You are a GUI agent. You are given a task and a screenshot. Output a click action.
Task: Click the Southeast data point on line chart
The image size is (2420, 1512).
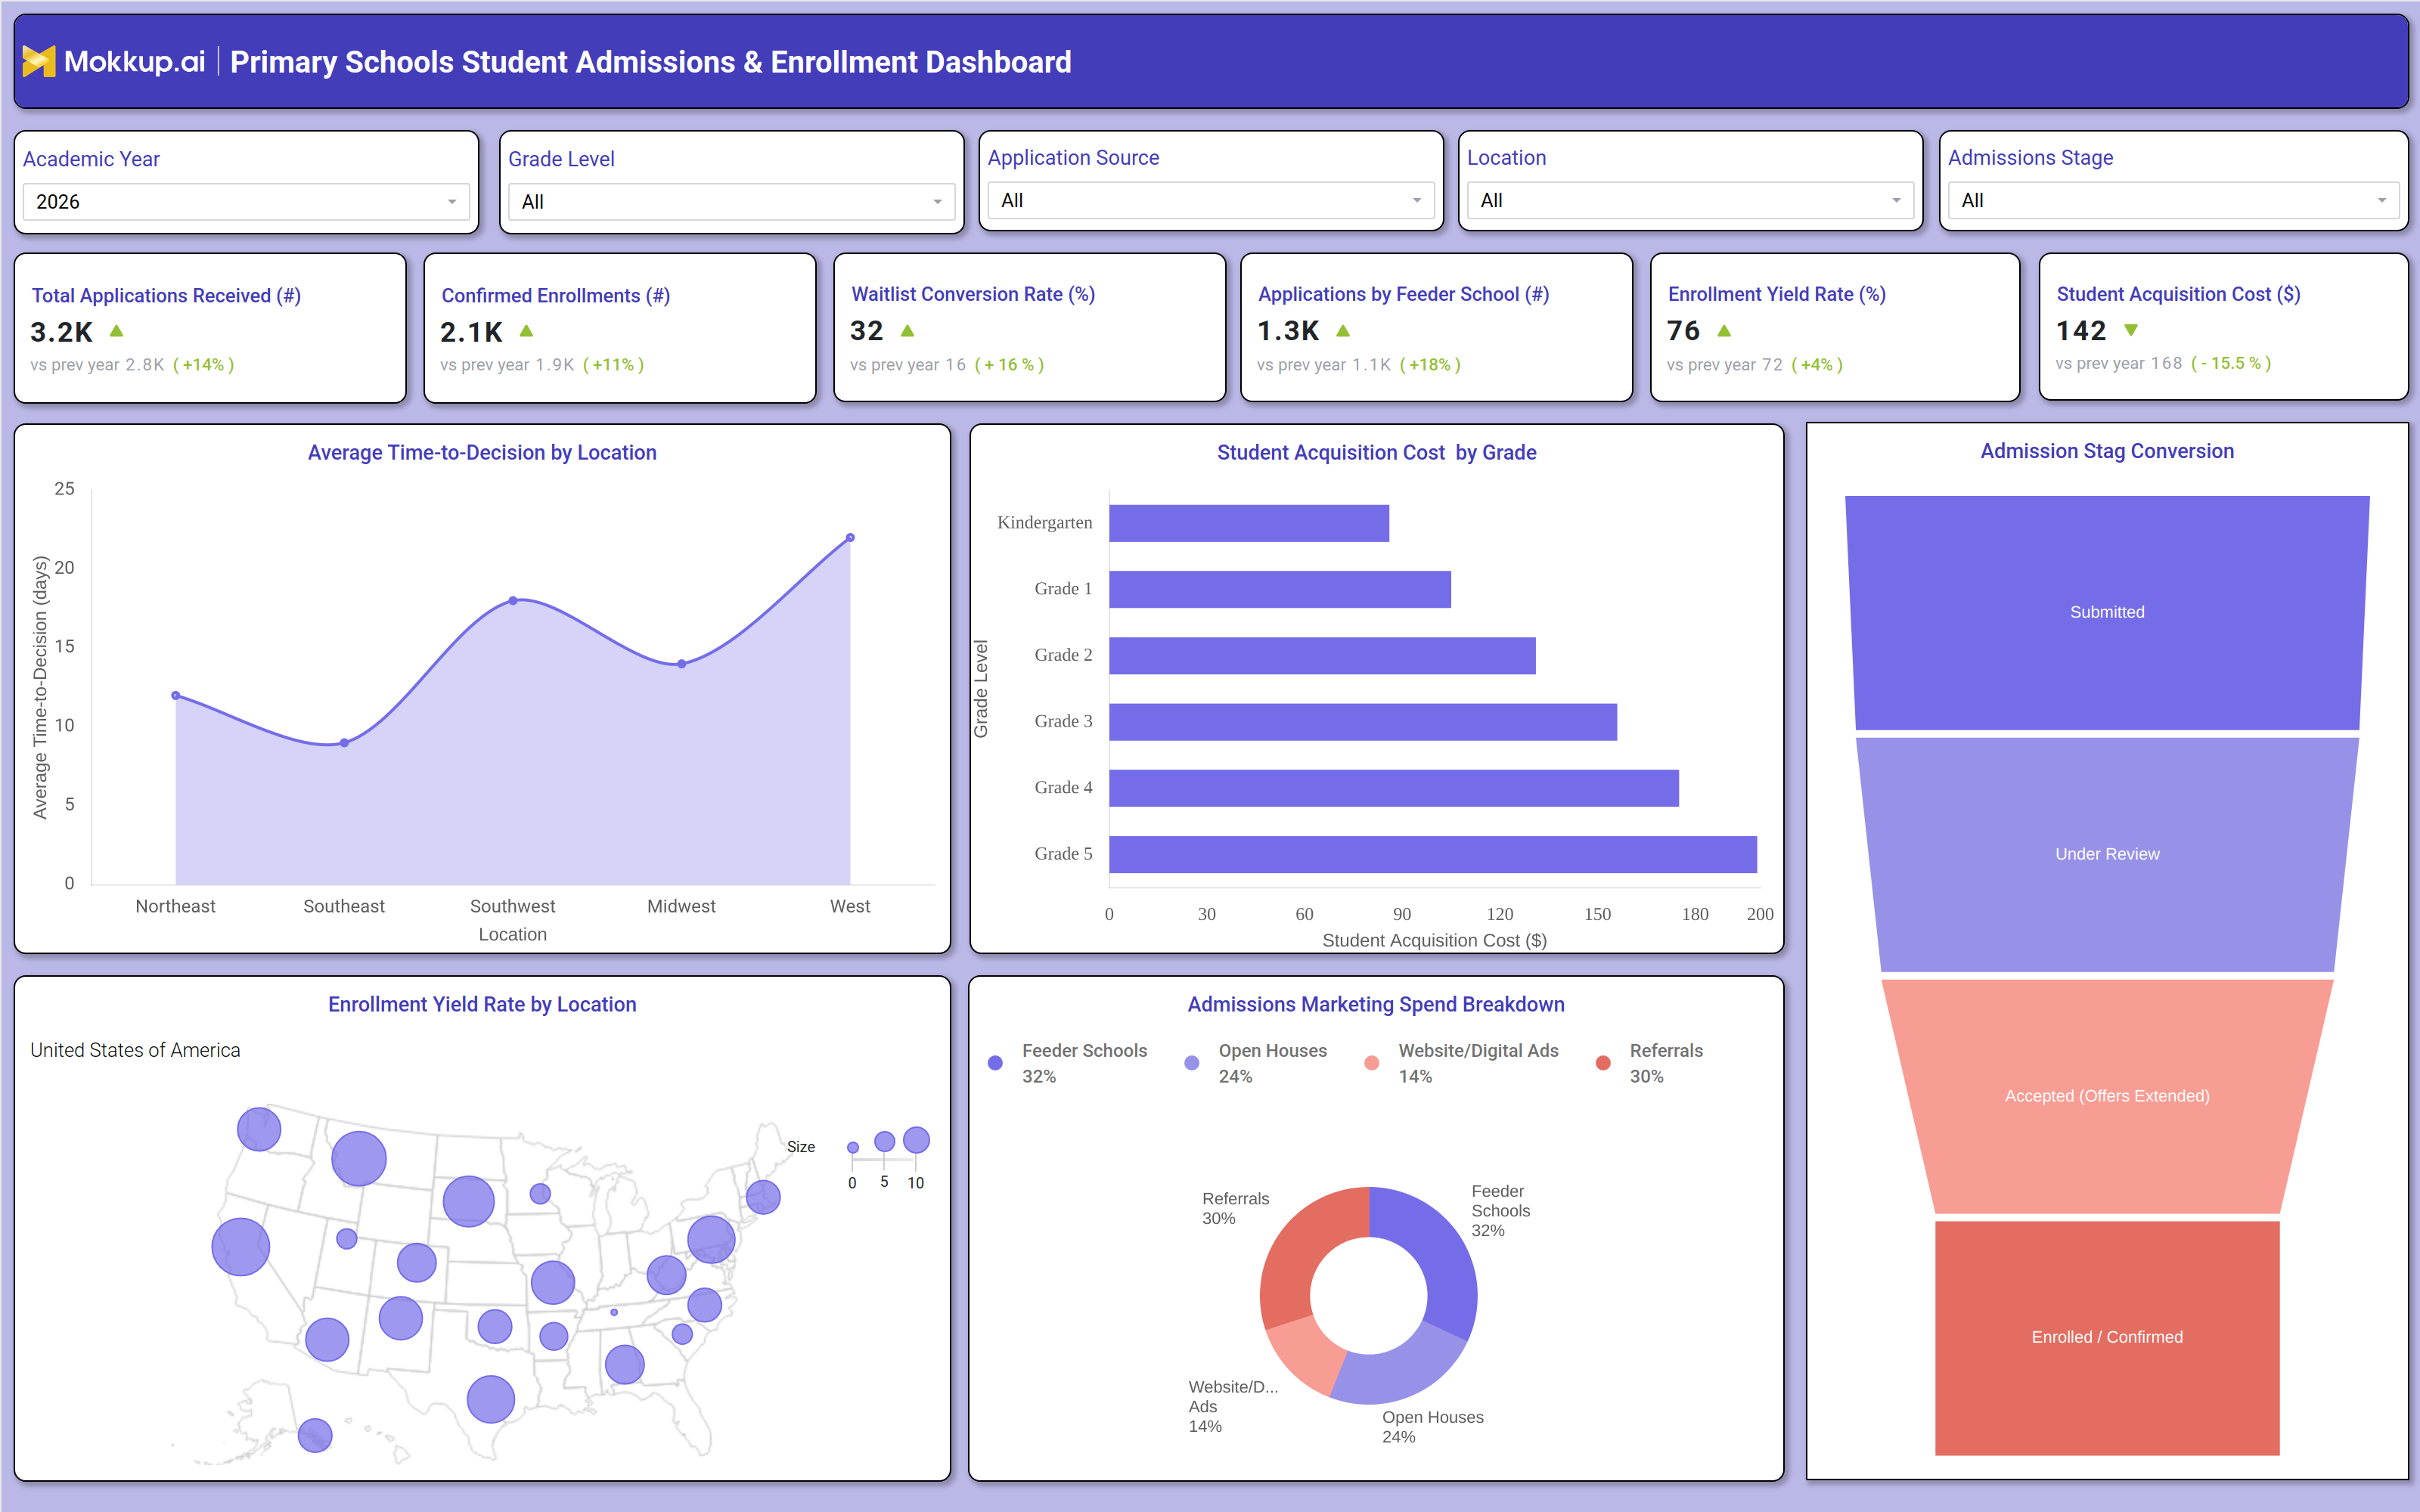coord(344,743)
